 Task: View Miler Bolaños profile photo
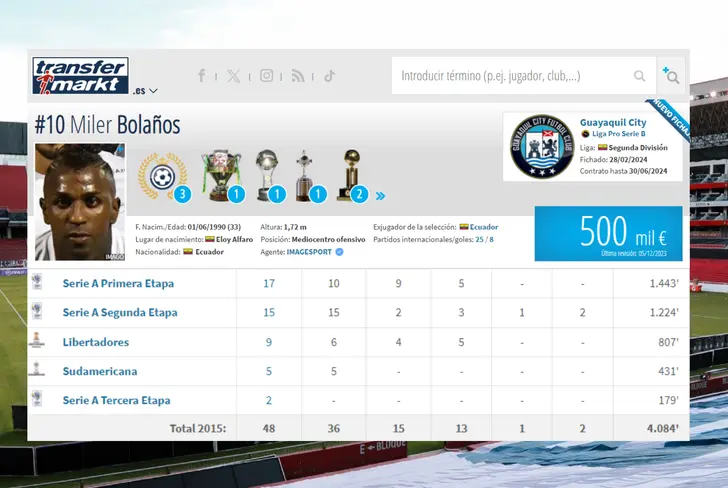click(80, 202)
